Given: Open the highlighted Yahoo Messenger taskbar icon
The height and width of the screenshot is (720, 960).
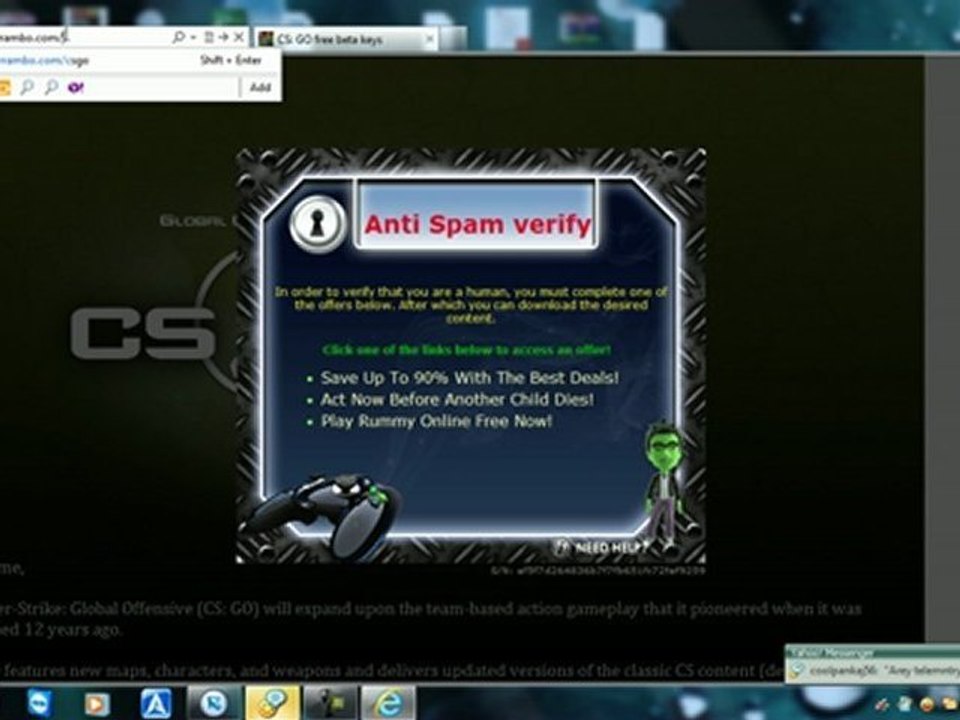Looking at the screenshot, I should click(272, 704).
